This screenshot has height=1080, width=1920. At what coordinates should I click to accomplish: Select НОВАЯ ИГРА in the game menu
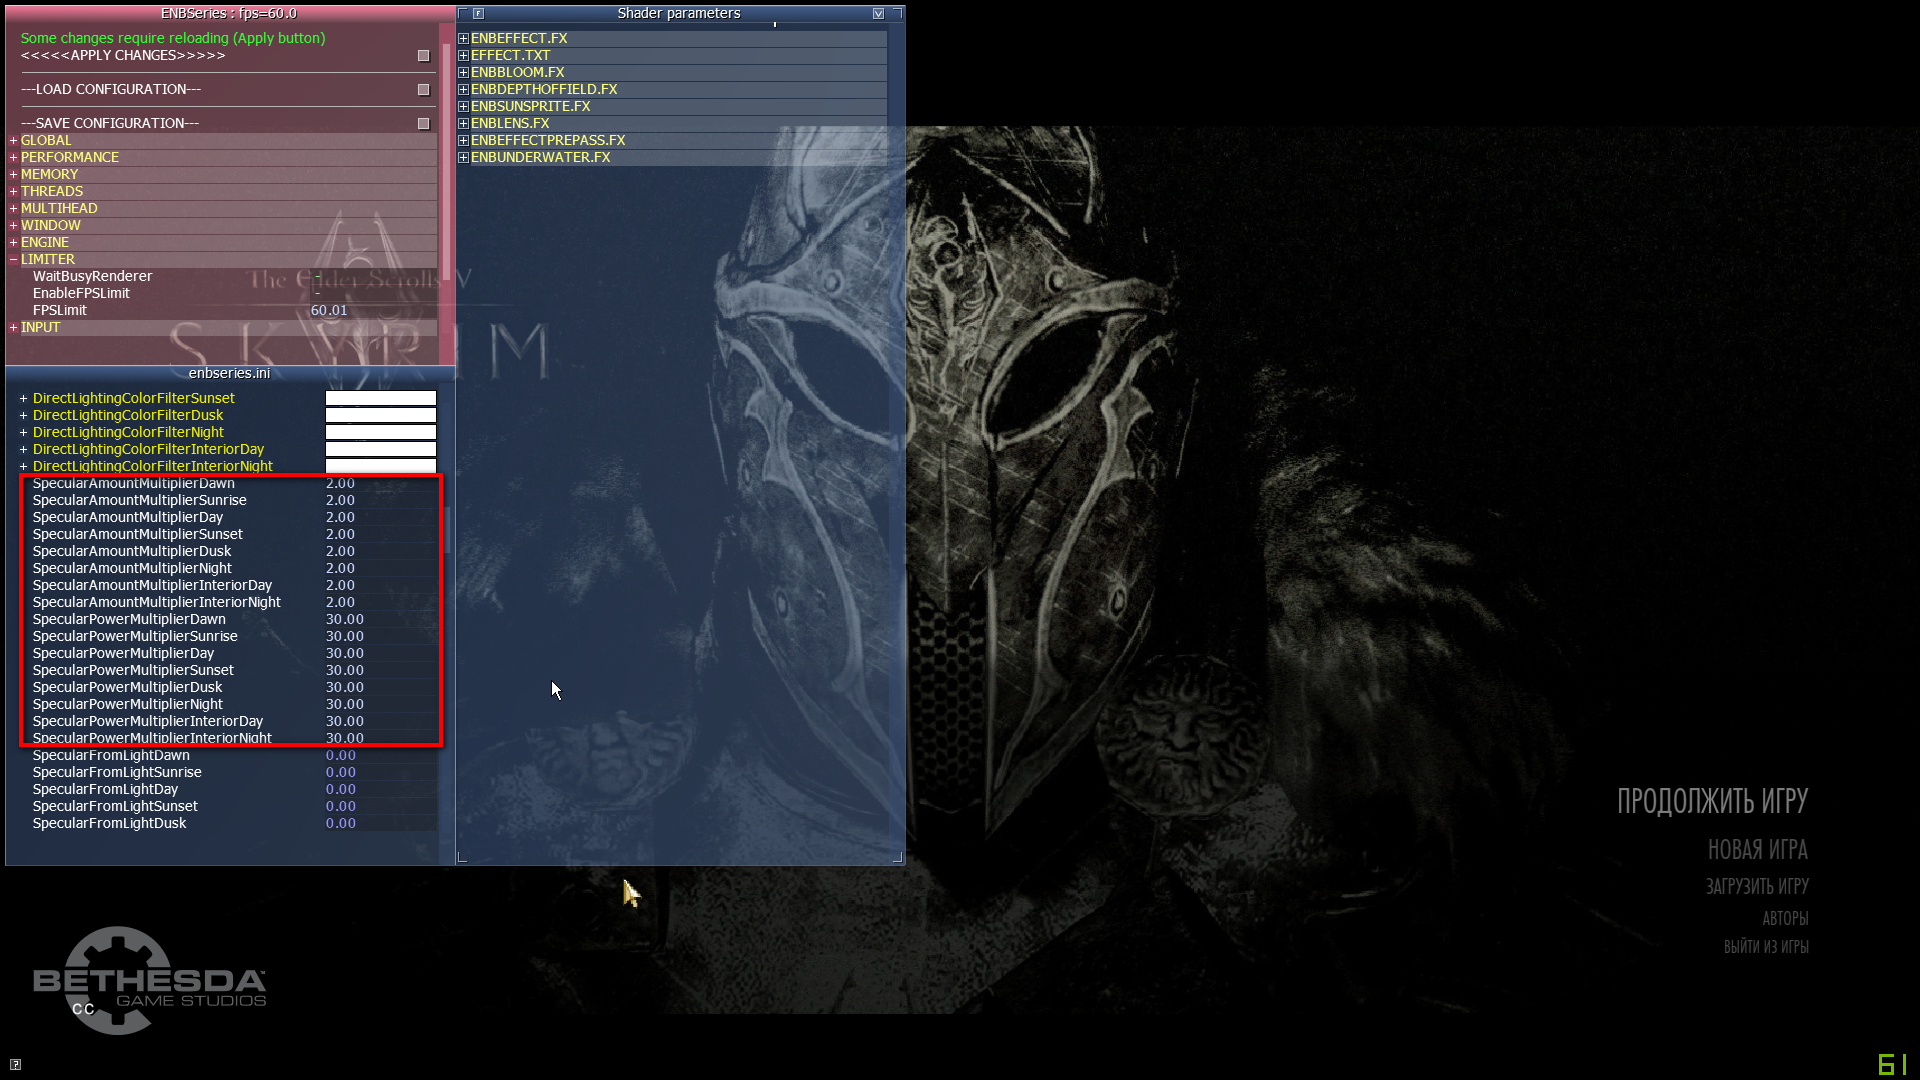[x=1758, y=850]
